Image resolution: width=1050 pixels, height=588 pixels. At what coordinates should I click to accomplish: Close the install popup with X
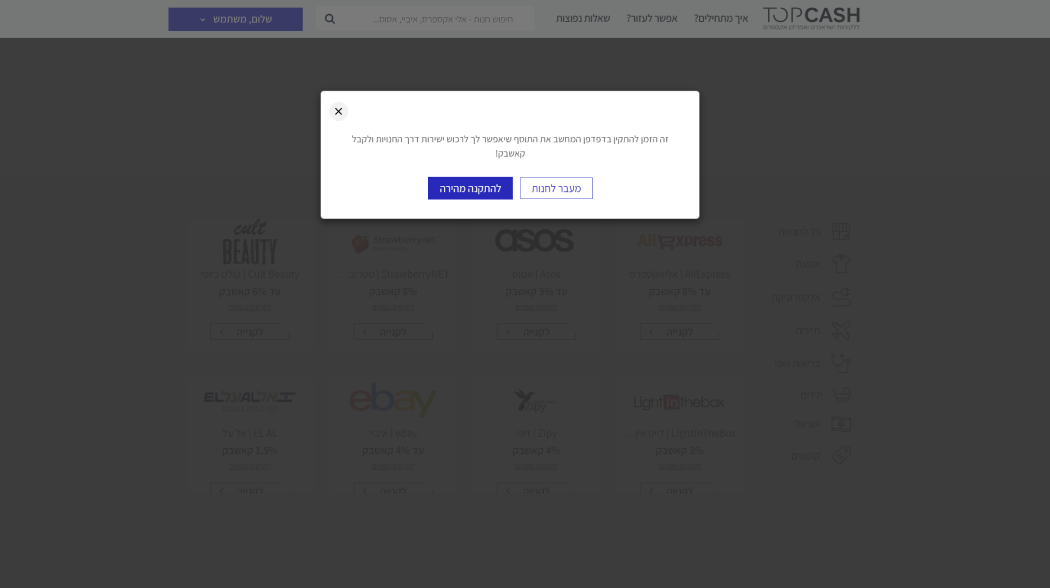(x=338, y=111)
